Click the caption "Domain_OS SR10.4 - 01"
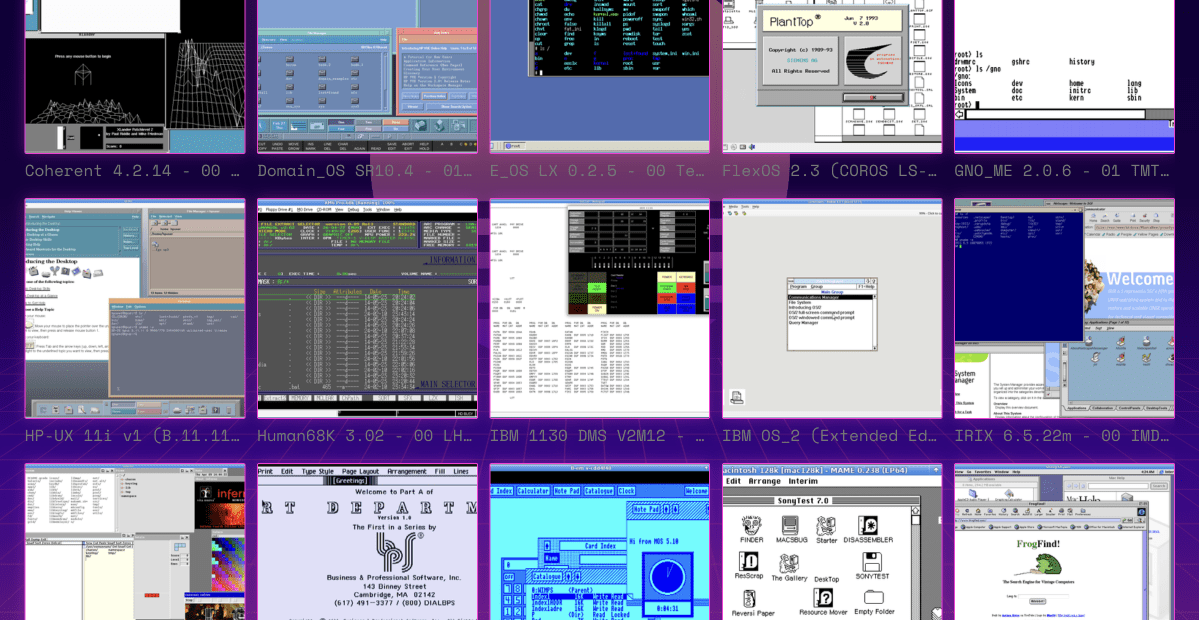This screenshot has width=1199, height=620. (366, 171)
